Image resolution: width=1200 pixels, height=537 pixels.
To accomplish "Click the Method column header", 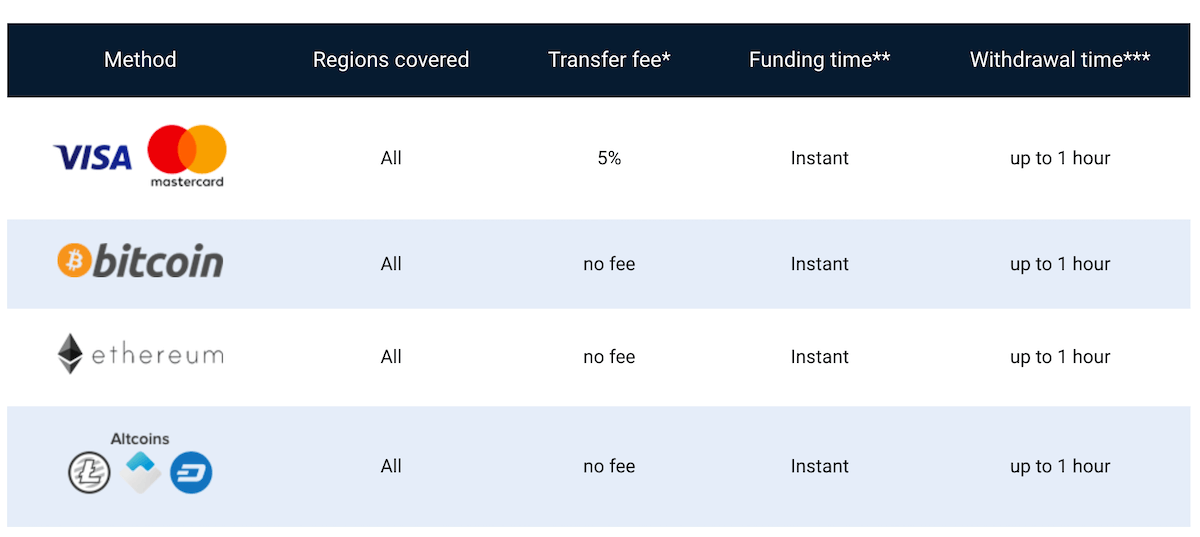I will tap(140, 60).
